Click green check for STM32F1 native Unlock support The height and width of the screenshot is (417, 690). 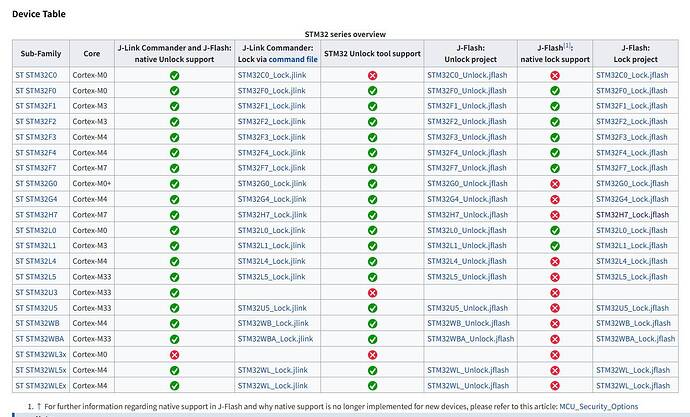(x=174, y=106)
